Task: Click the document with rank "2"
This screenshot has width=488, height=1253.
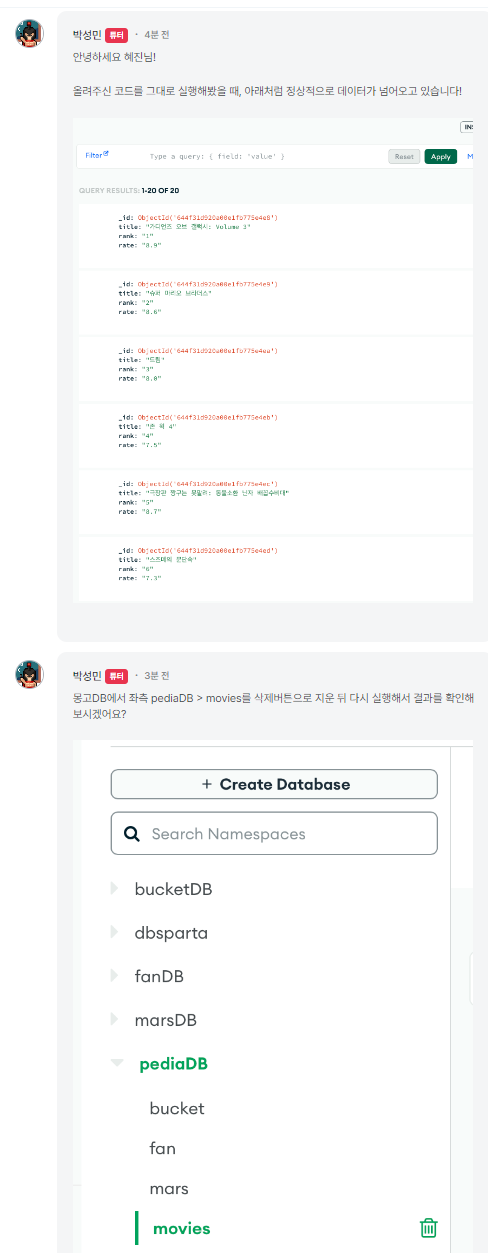Action: 275,302
